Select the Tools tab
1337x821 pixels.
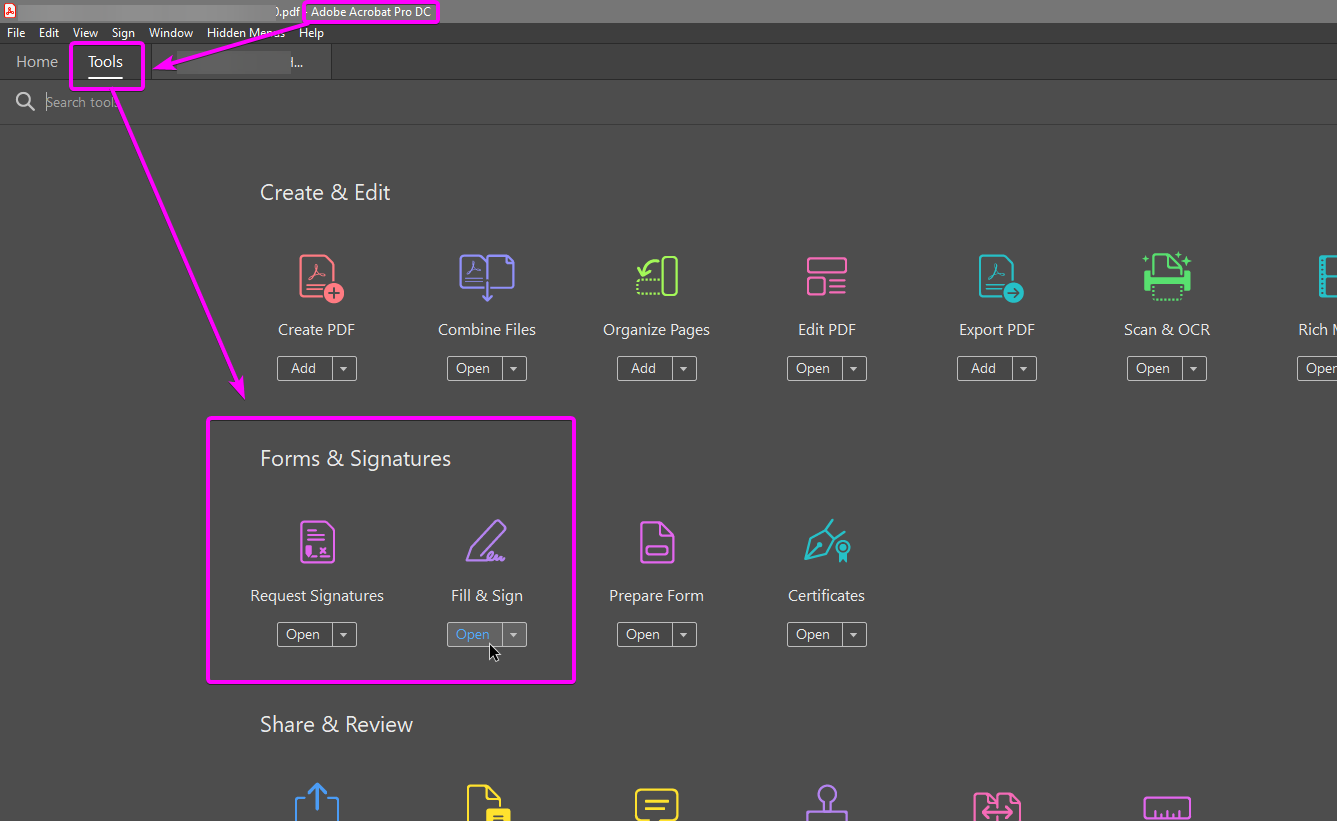105,62
